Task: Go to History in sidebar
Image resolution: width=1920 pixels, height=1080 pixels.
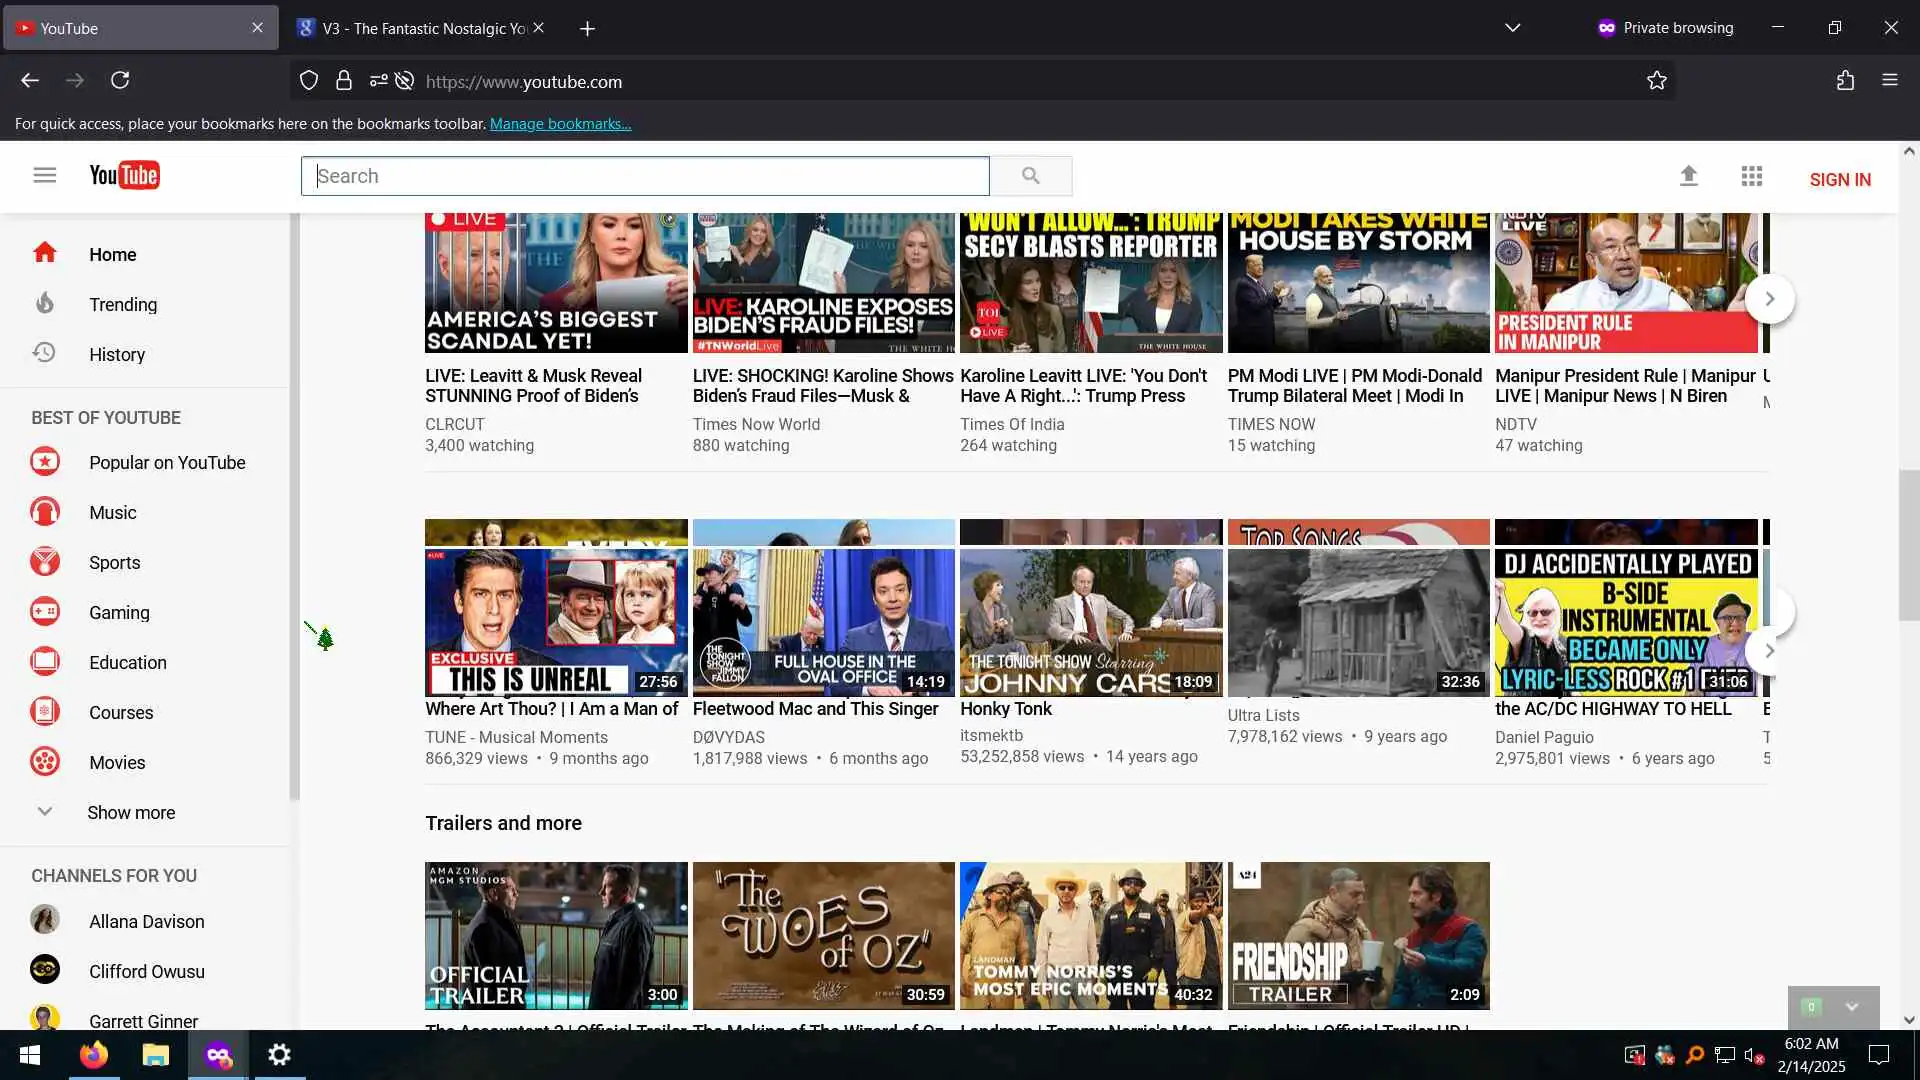Action: (x=116, y=355)
